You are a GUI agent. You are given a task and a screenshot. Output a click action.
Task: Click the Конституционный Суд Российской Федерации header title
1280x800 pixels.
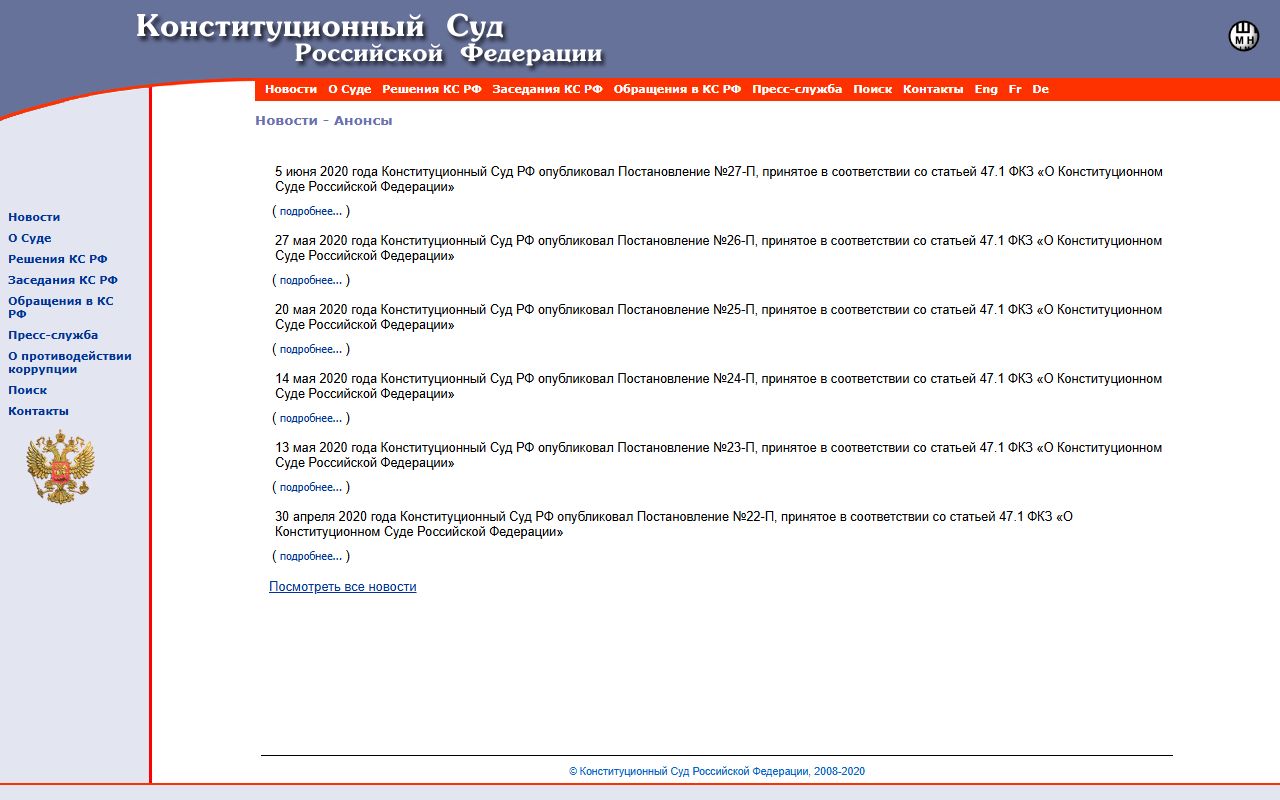[x=369, y=39]
